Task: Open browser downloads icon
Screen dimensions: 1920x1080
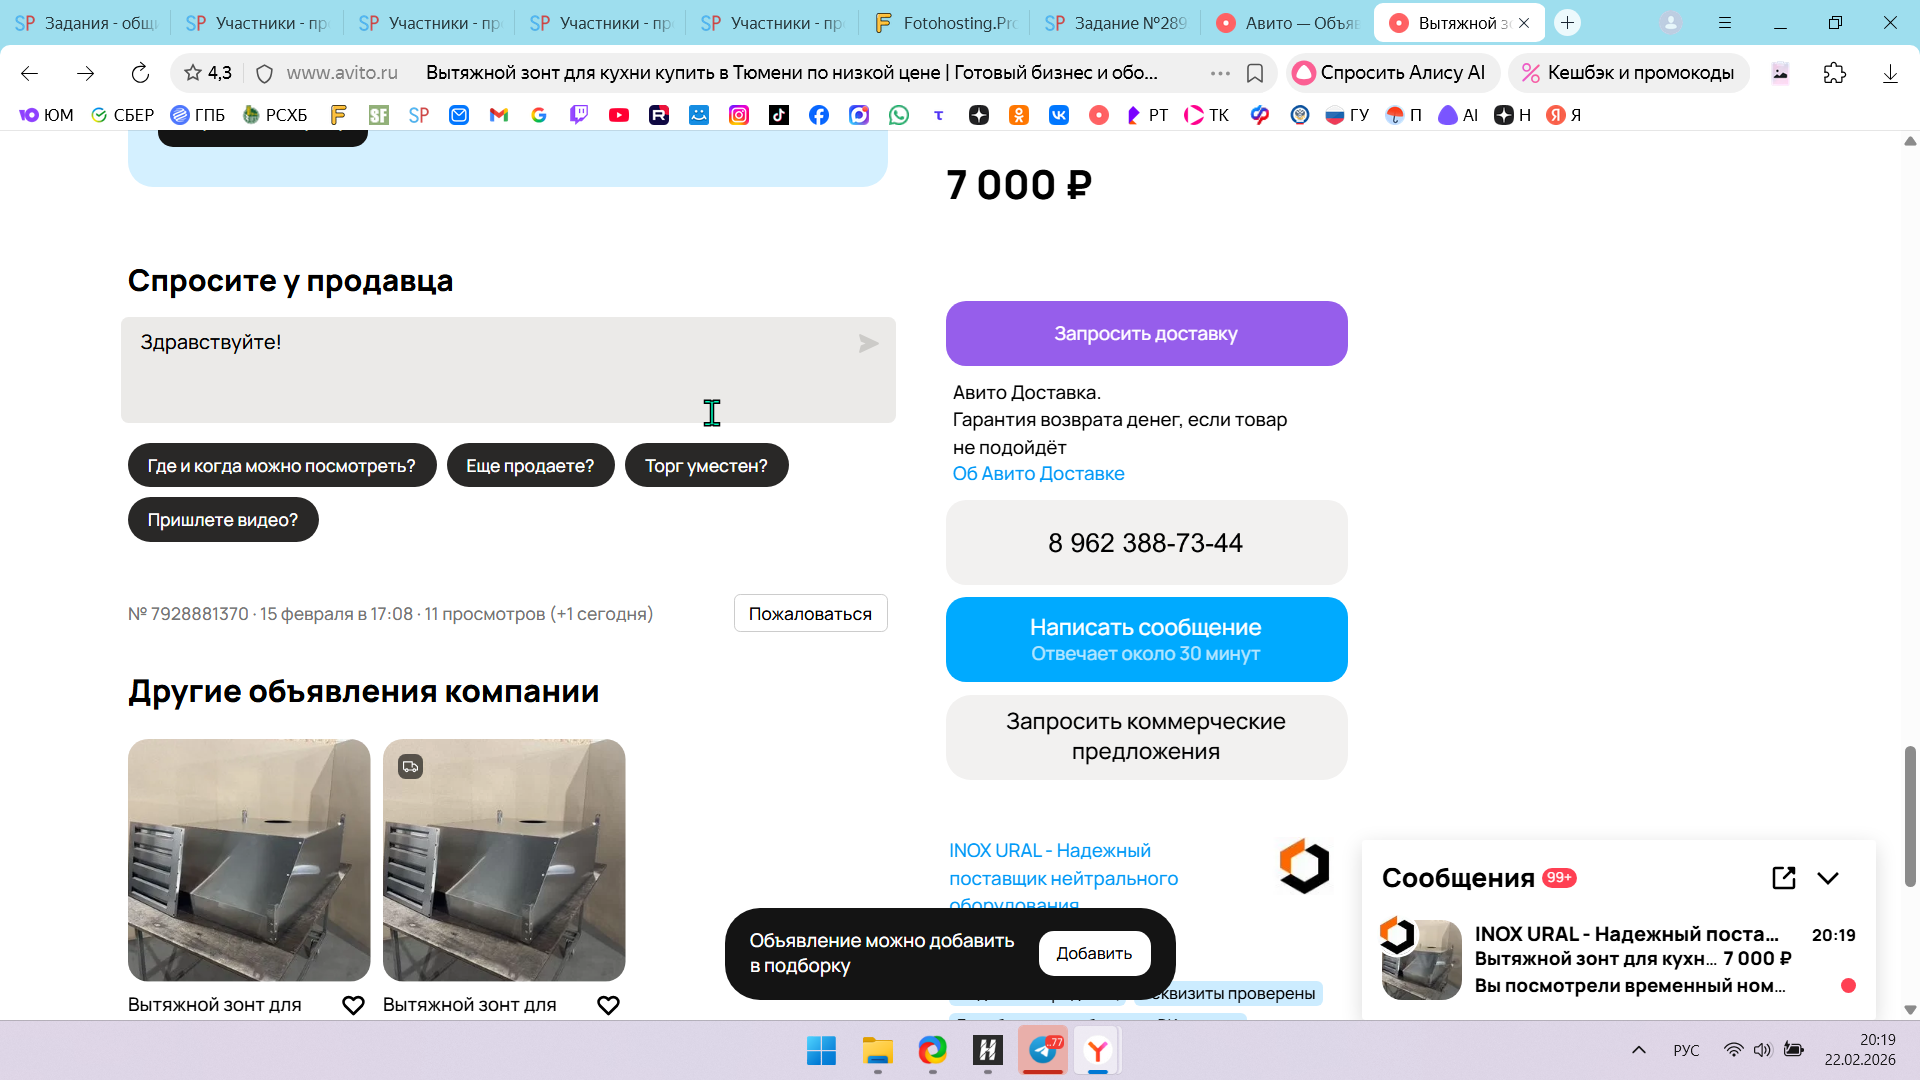Action: click(1889, 73)
